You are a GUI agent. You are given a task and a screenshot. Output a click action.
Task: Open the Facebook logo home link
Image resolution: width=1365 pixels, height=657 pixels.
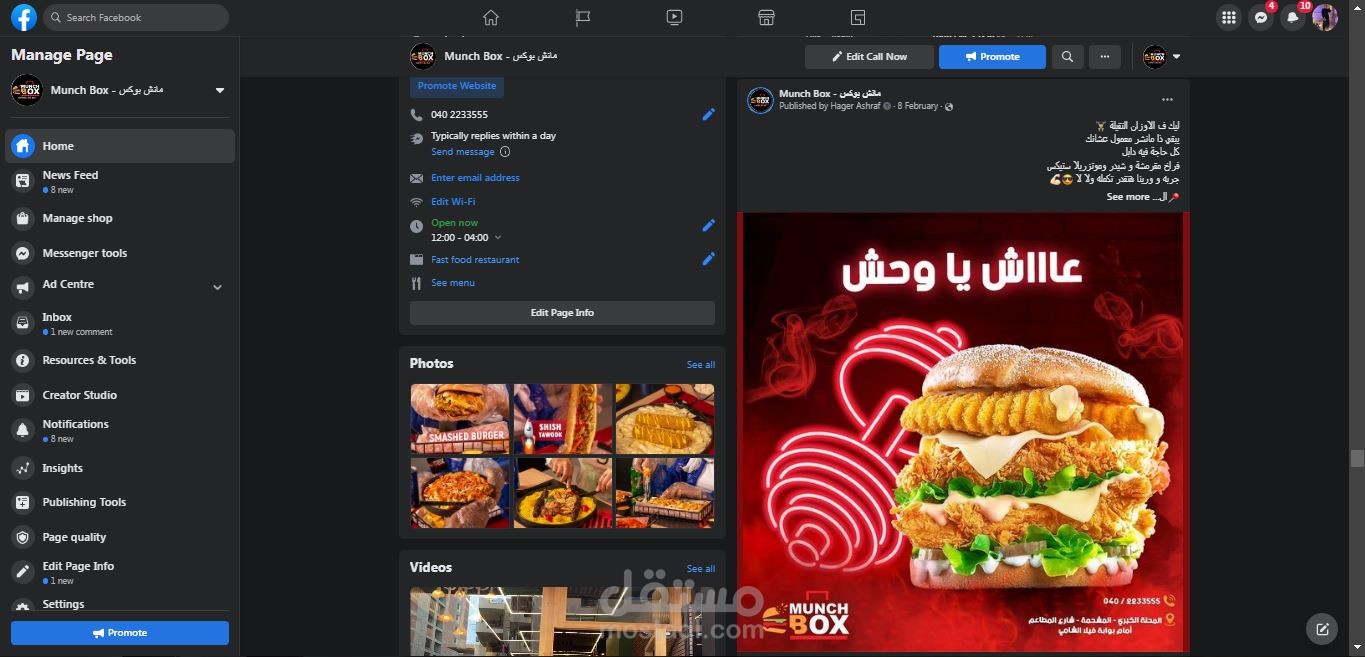(23, 17)
